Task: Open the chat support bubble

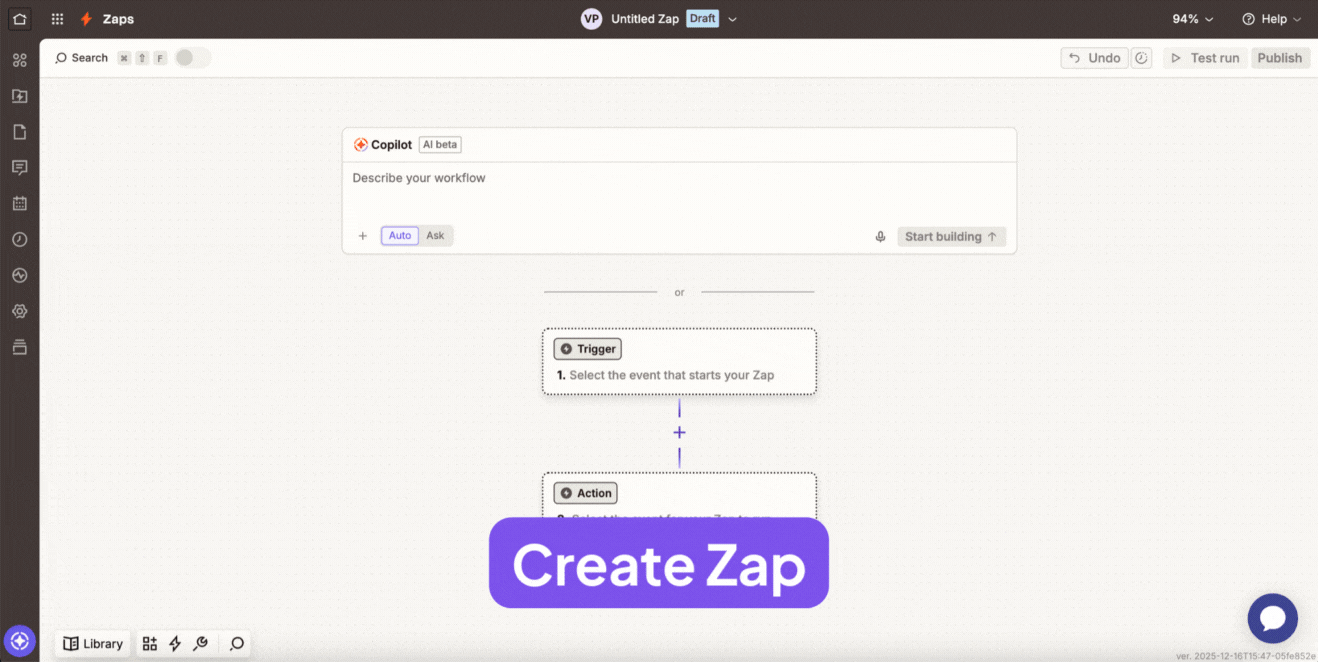Action: 1272,618
